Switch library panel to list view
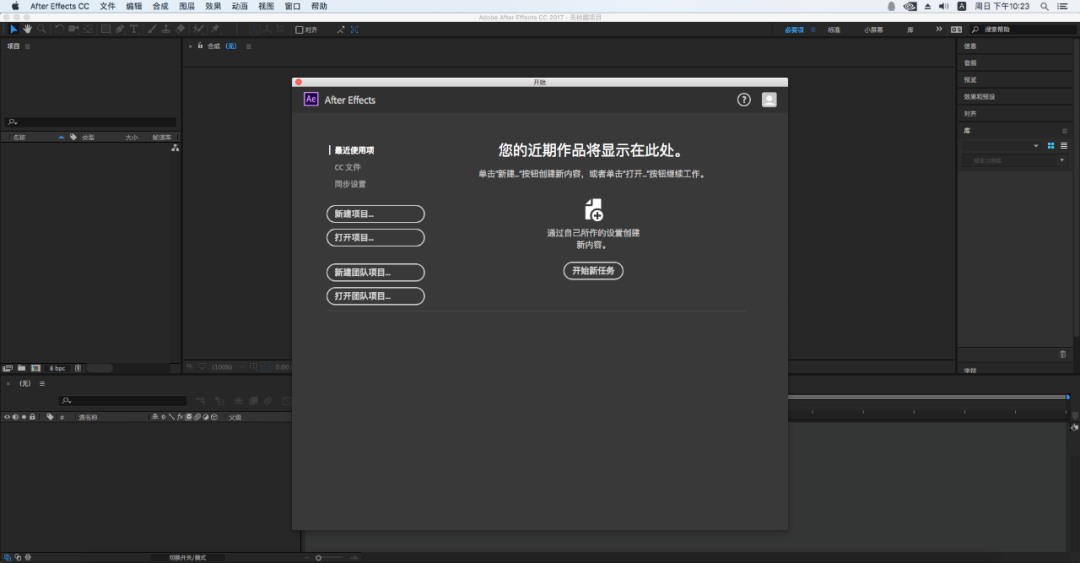 click(x=1064, y=146)
